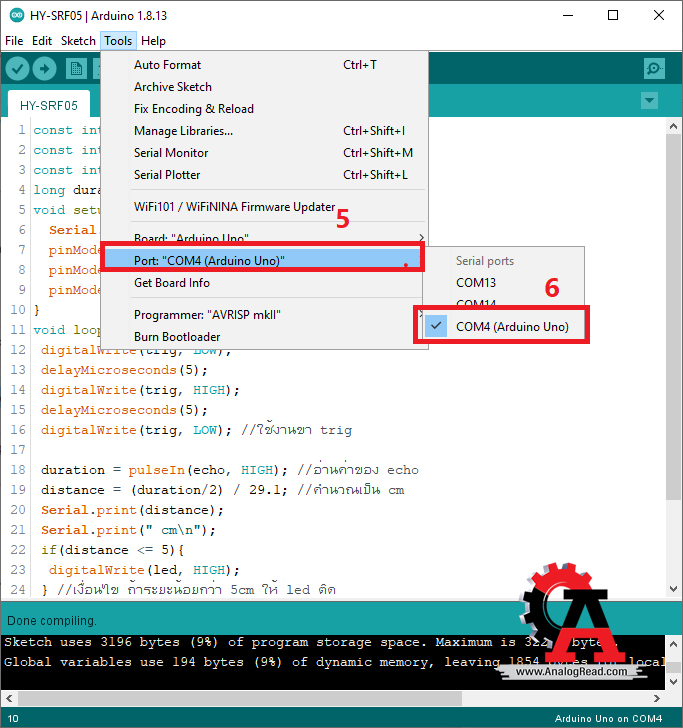Image resolution: width=683 pixels, height=728 pixels.
Task: Launch Serial Plotter from Tools menu
Action: (x=264, y=175)
